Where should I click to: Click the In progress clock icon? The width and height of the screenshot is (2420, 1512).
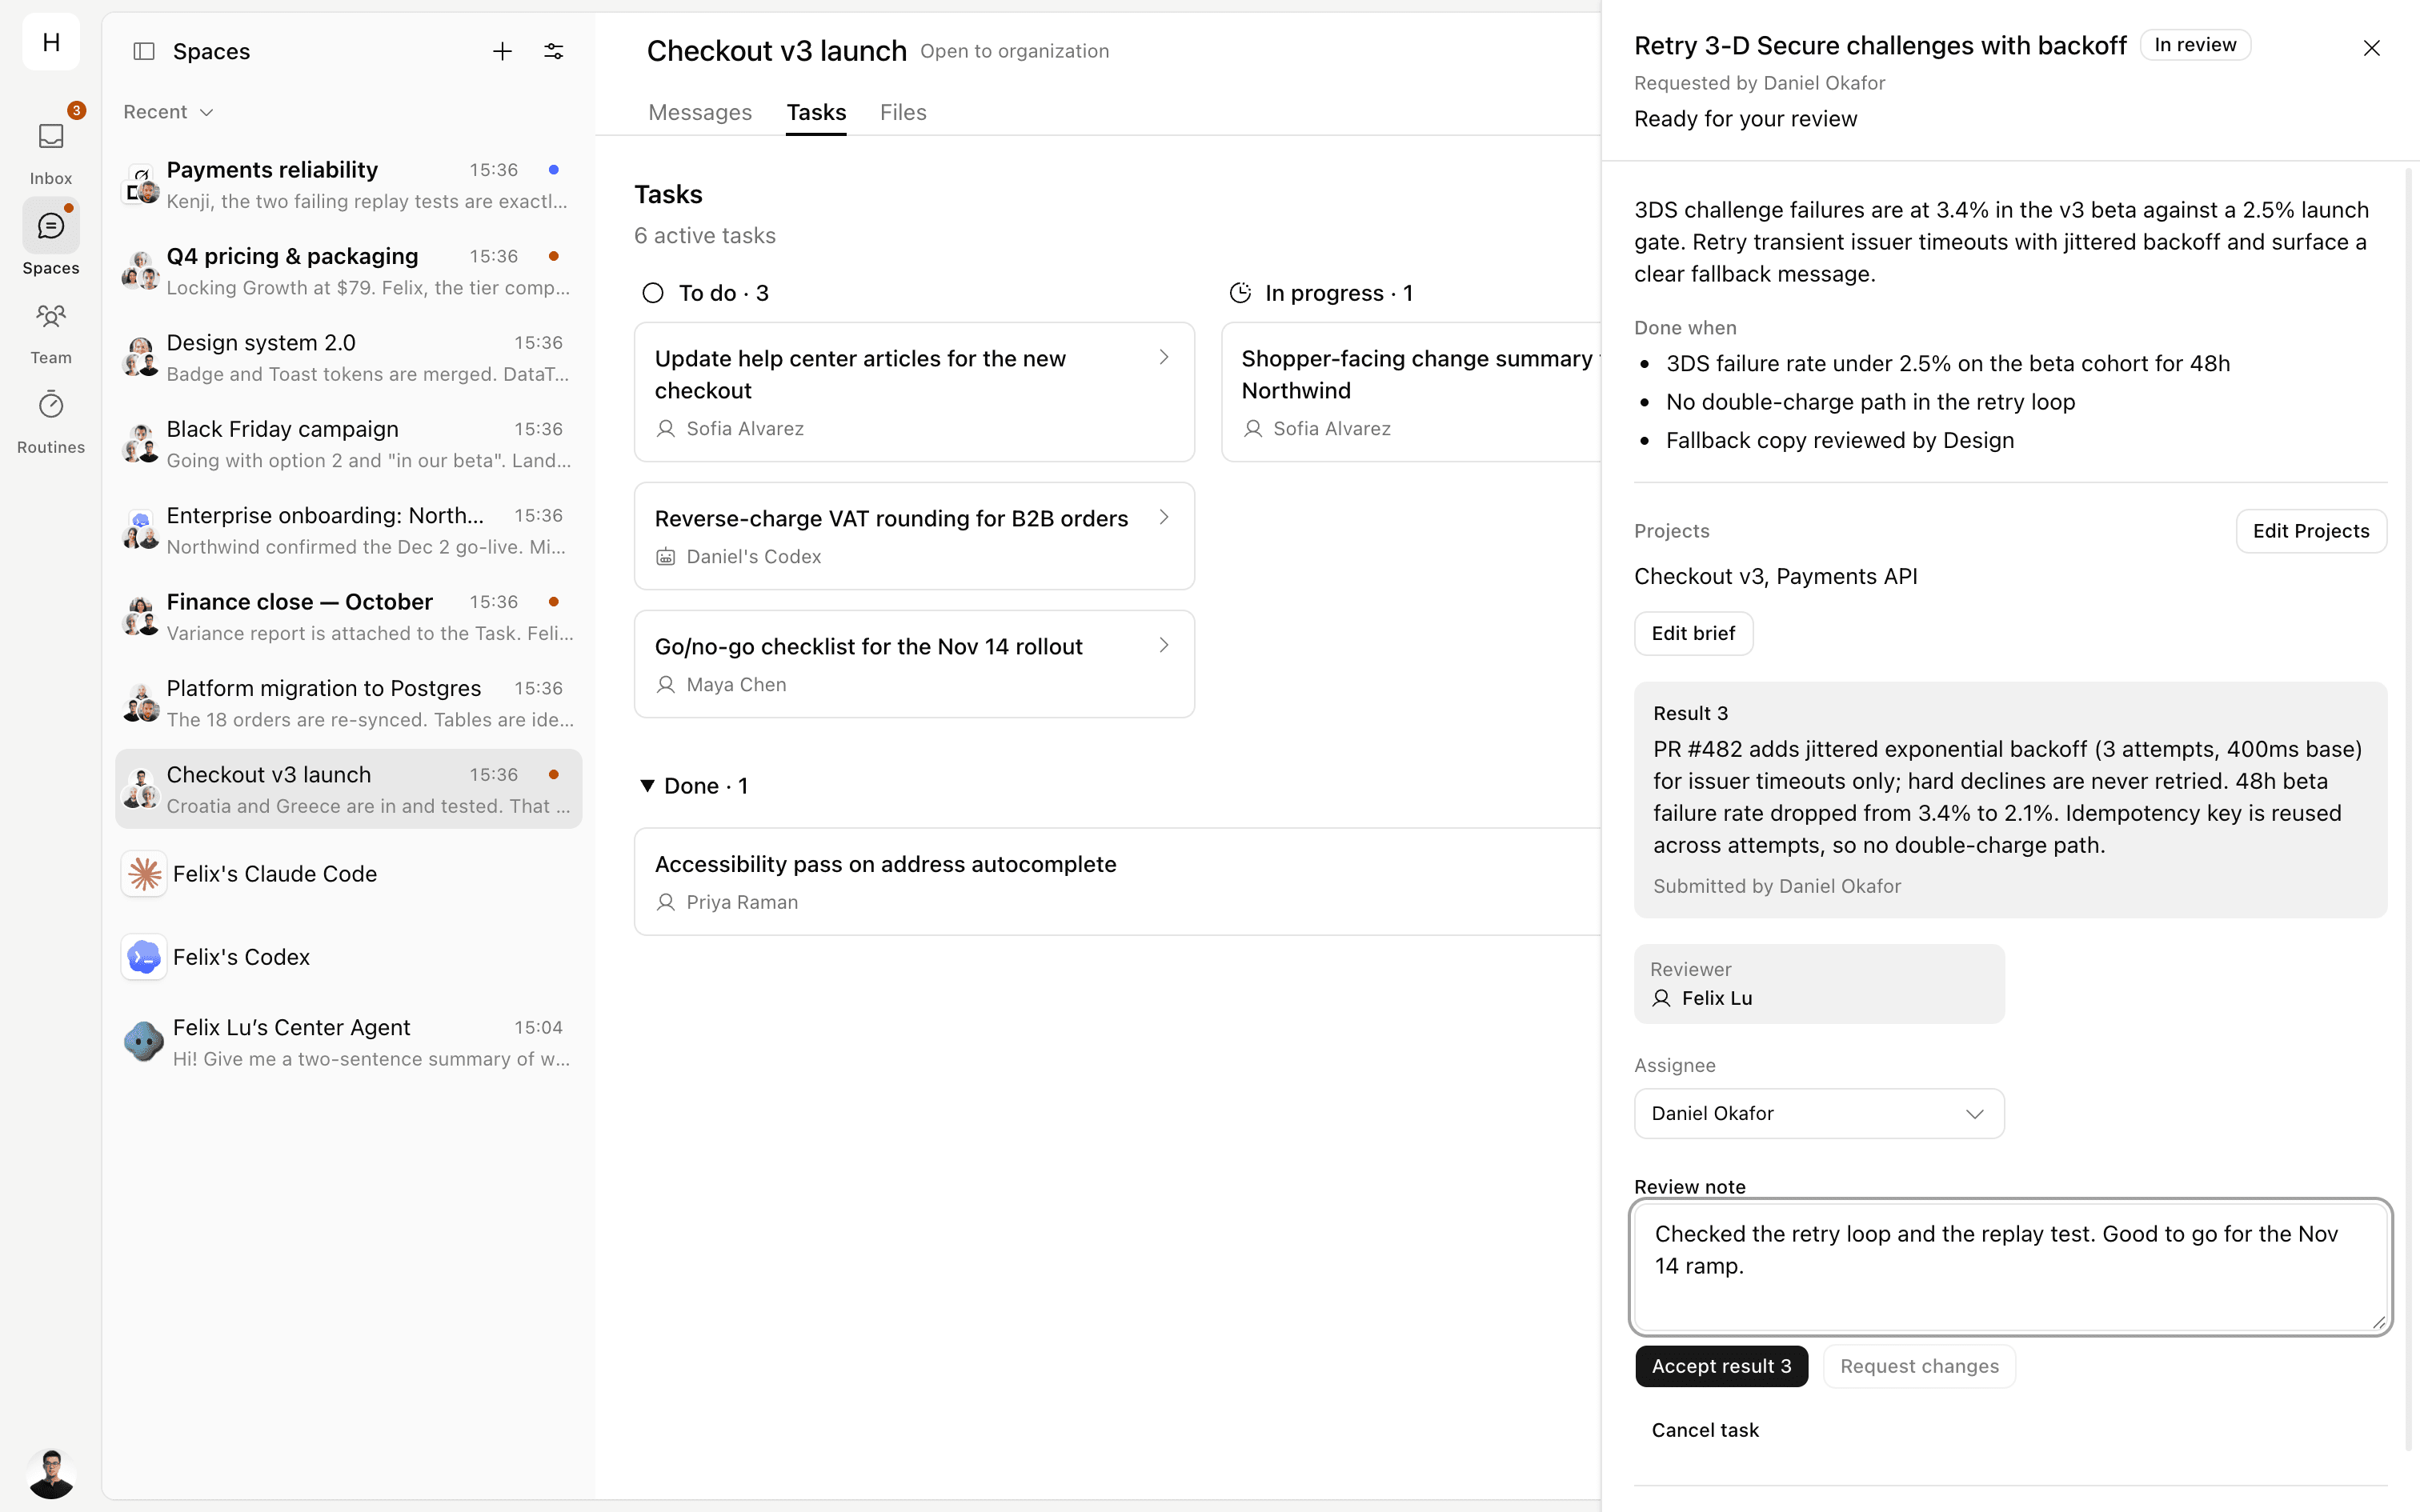tap(1240, 293)
